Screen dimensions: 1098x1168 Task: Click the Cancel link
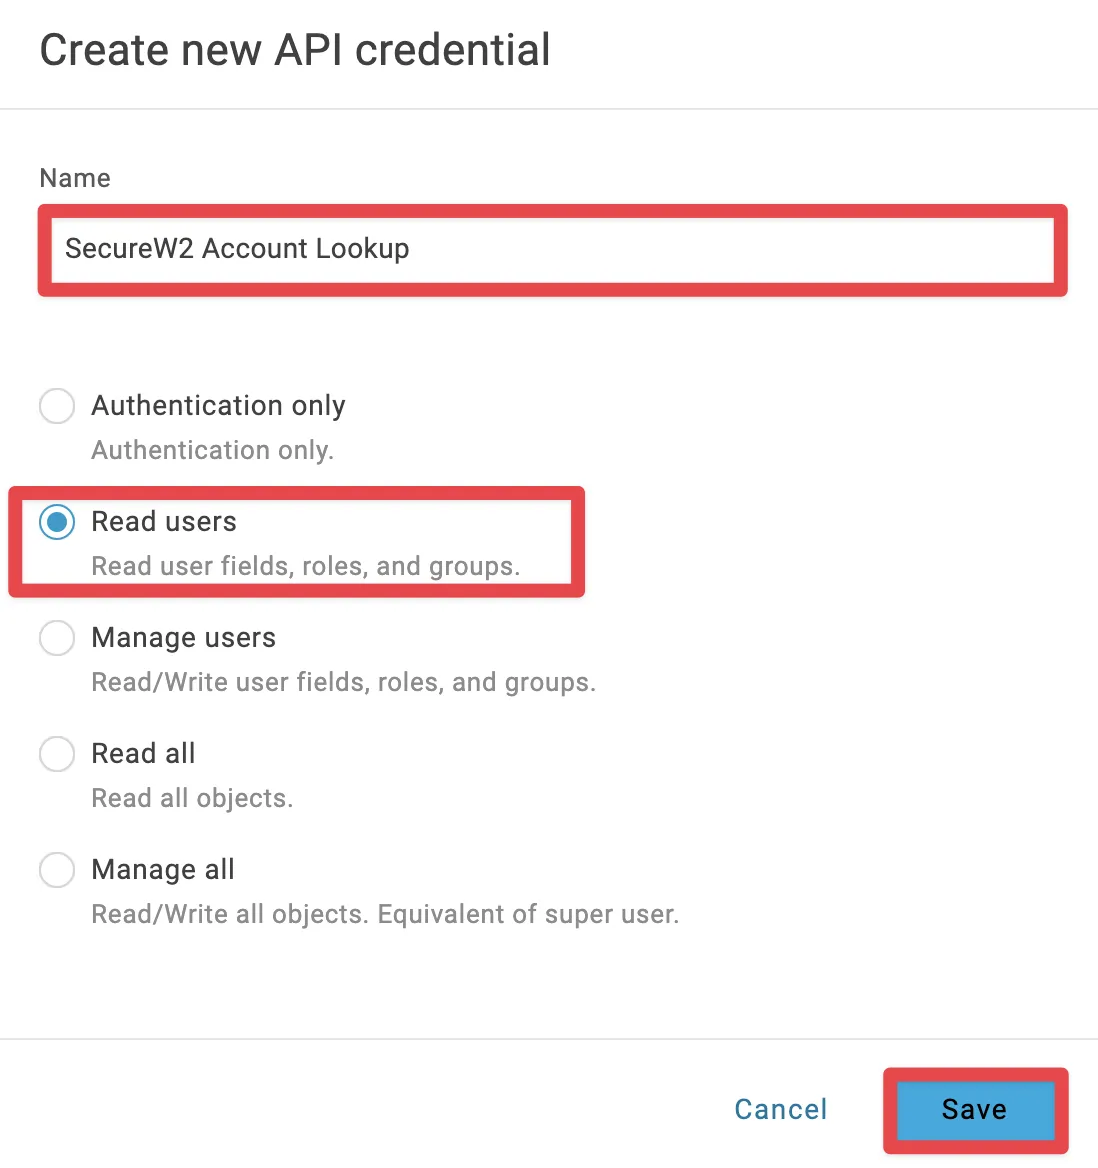[780, 1109]
